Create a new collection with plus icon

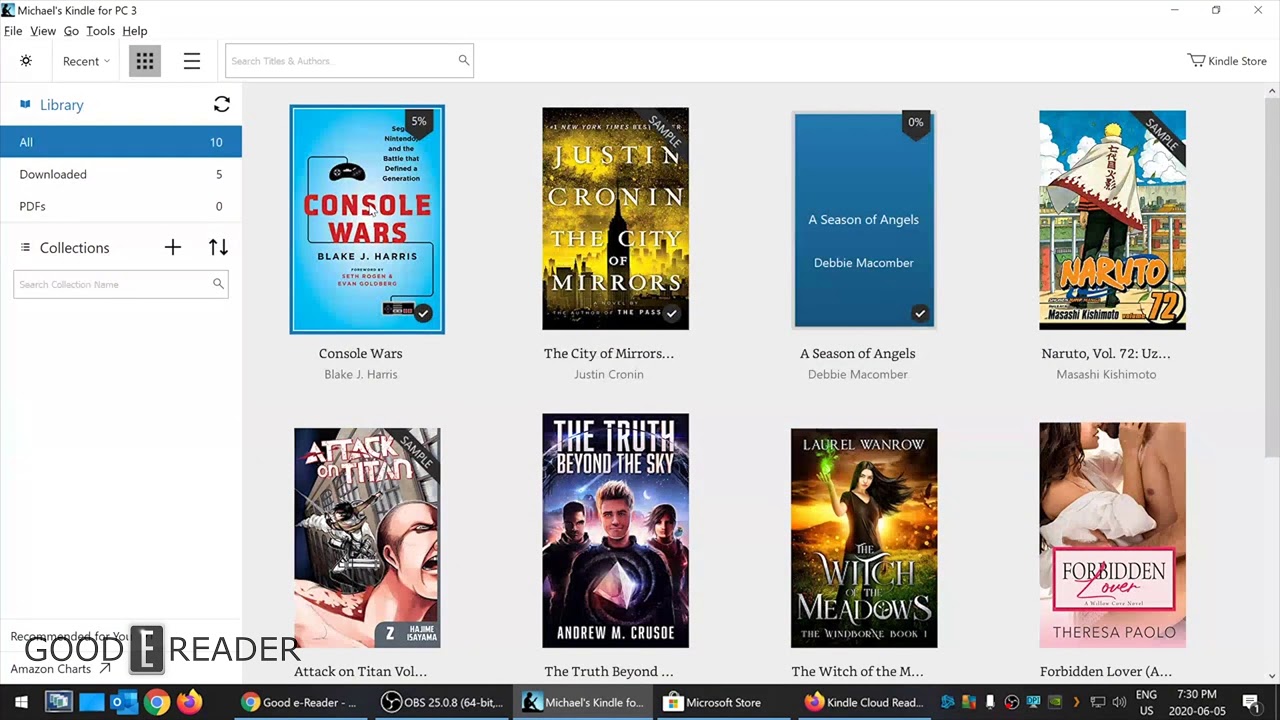tap(173, 247)
